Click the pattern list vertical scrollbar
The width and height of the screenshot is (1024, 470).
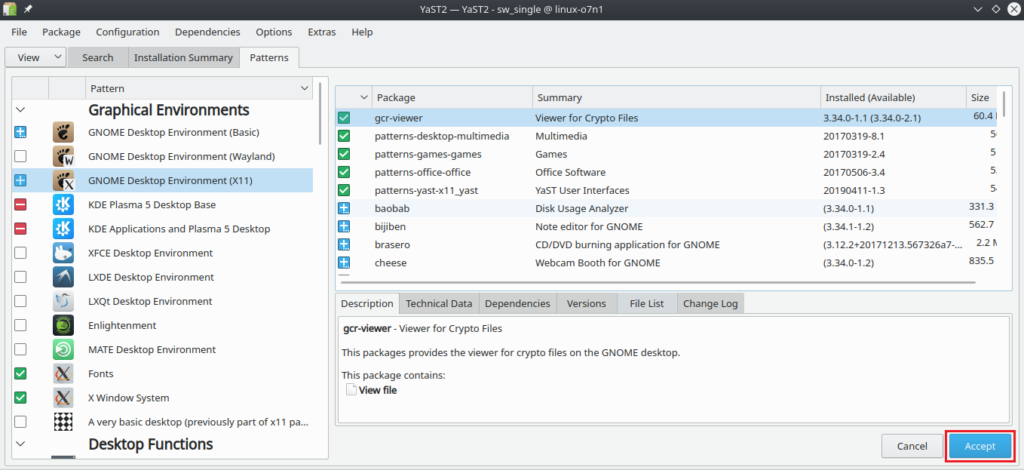(x=320, y=112)
